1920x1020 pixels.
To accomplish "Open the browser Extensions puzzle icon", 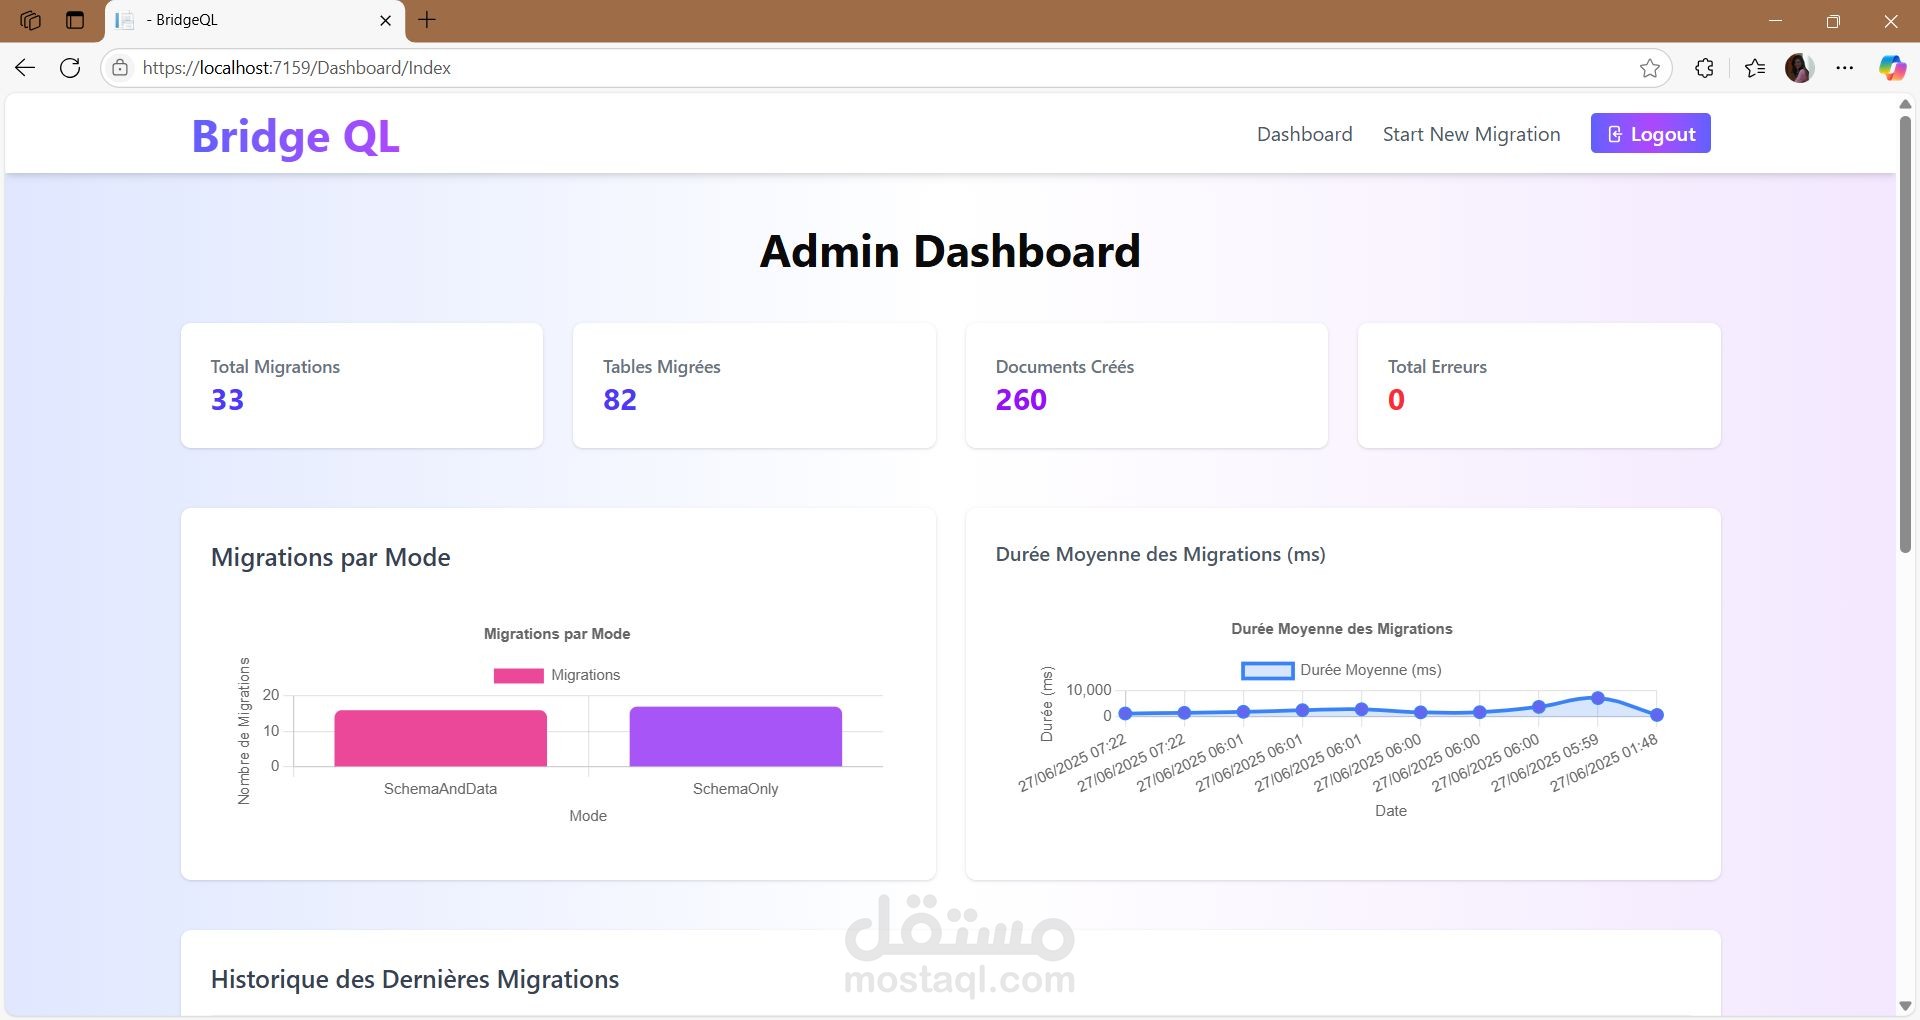I will coord(1705,68).
